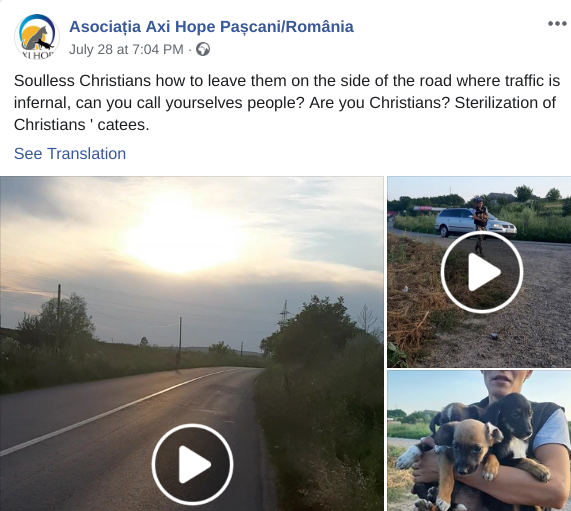Open the three-dot post options menu

(x=557, y=24)
